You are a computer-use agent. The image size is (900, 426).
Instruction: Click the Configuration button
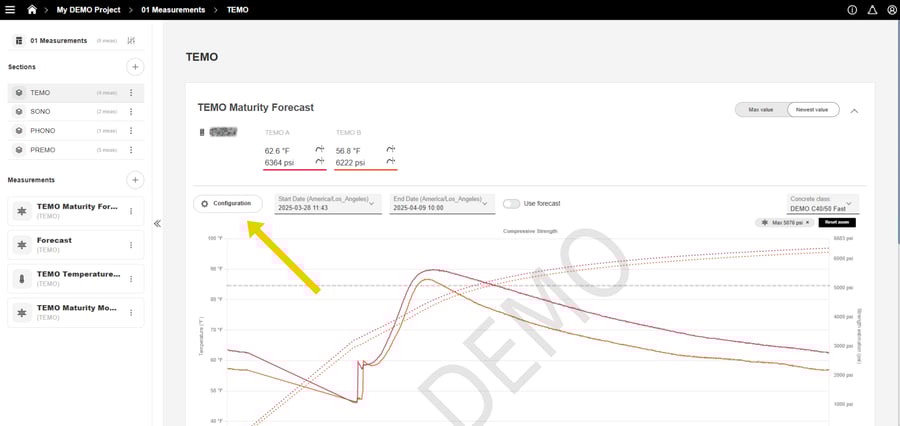click(227, 204)
